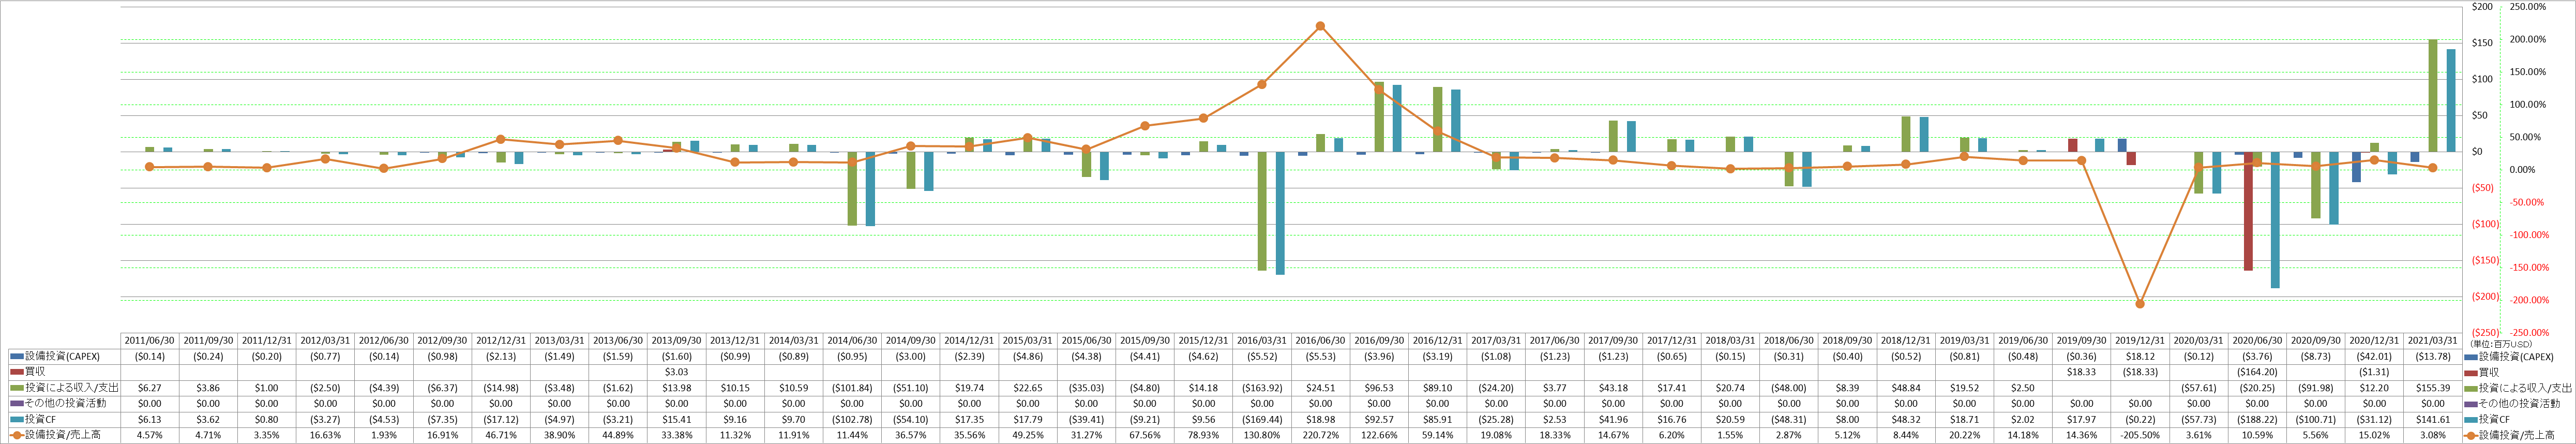Screen dimensions: 2576x444
Task: Click the $0 label on the dollar axis
Action: (x=2477, y=152)
